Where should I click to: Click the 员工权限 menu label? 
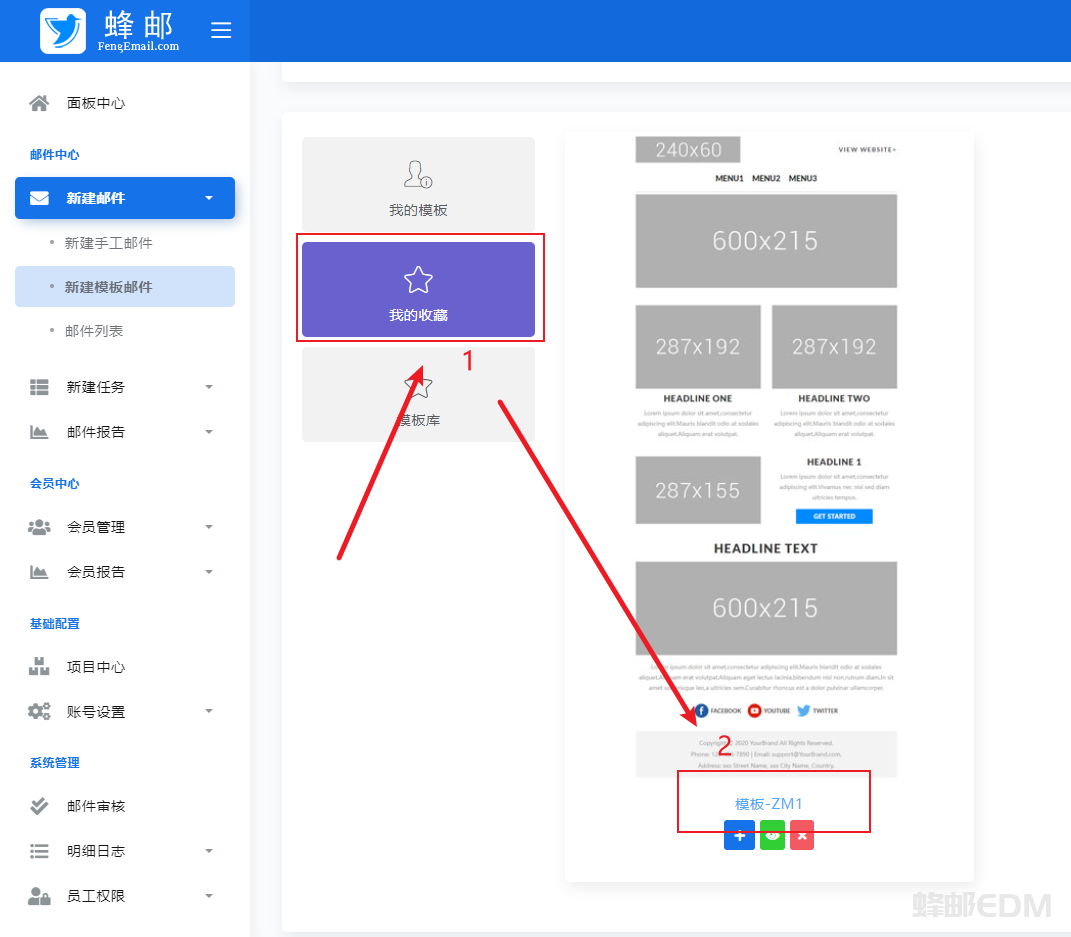click(x=96, y=896)
